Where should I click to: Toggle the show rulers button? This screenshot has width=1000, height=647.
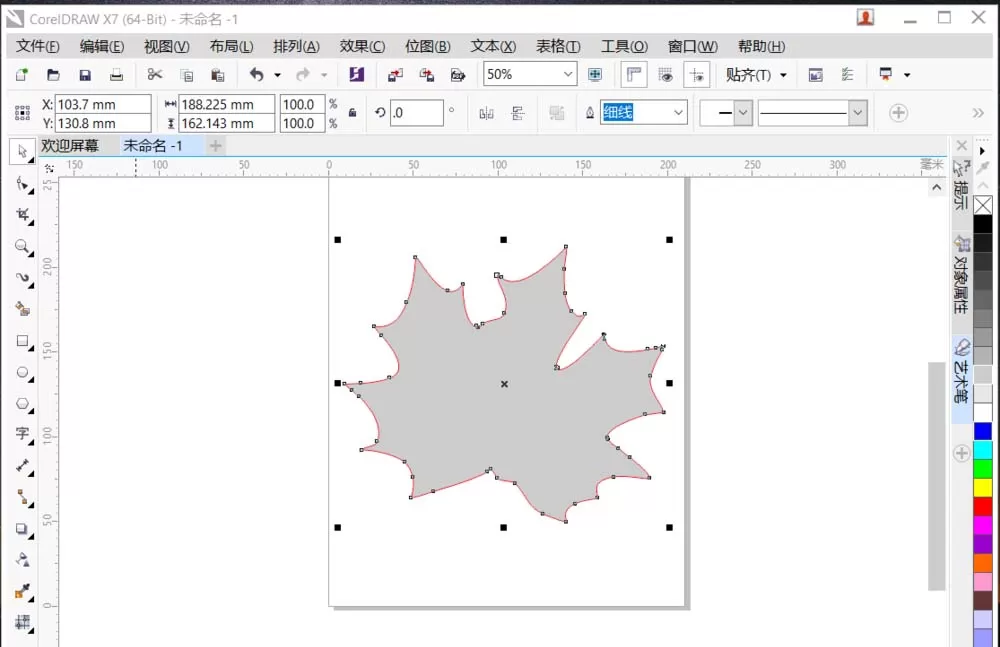(x=634, y=75)
